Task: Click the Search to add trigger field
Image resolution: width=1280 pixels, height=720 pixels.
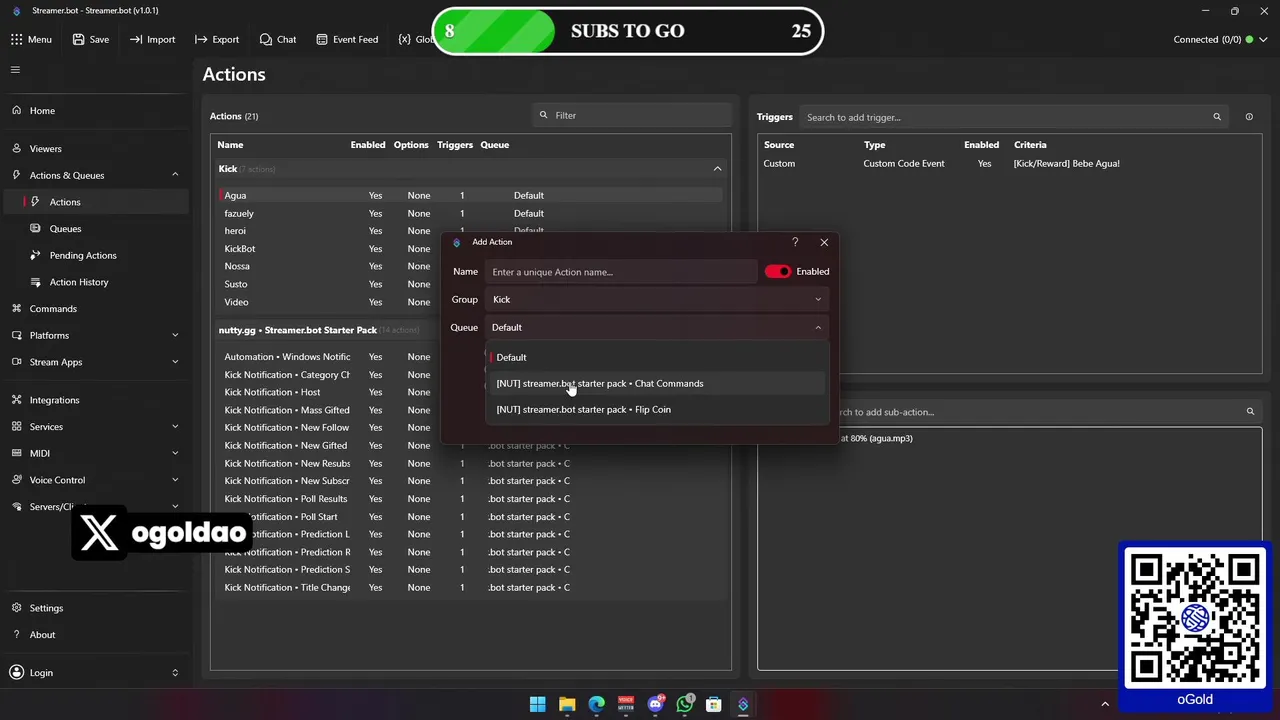Action: tap(1015, 117)
